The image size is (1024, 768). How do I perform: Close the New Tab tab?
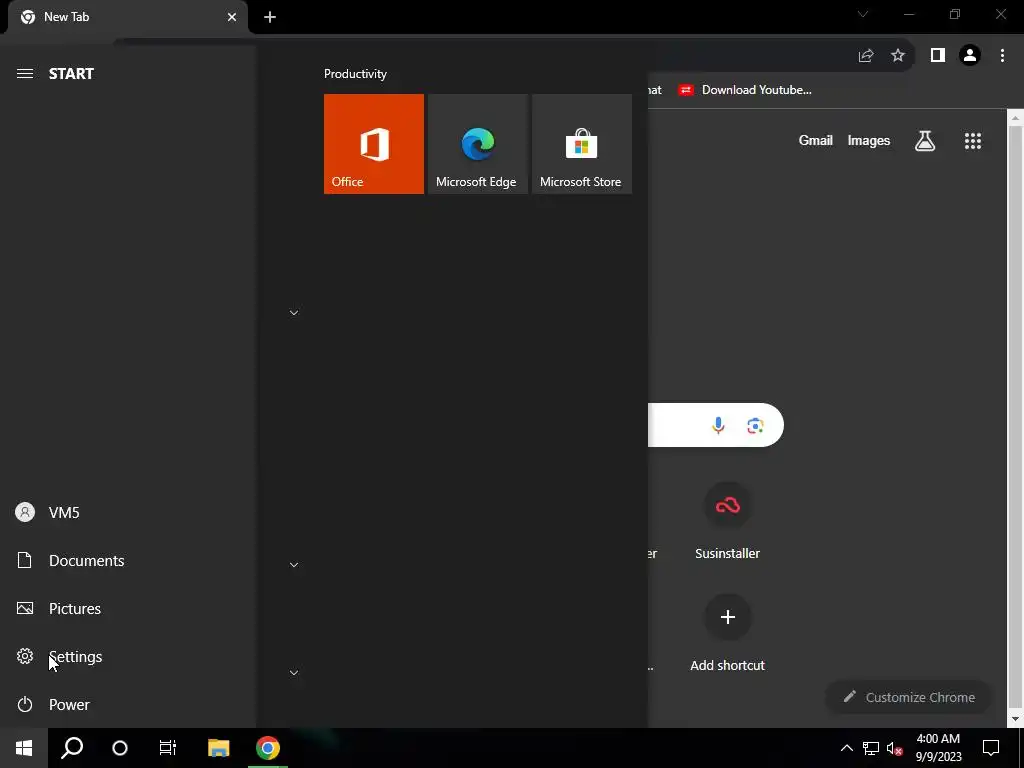coord(232,17)
